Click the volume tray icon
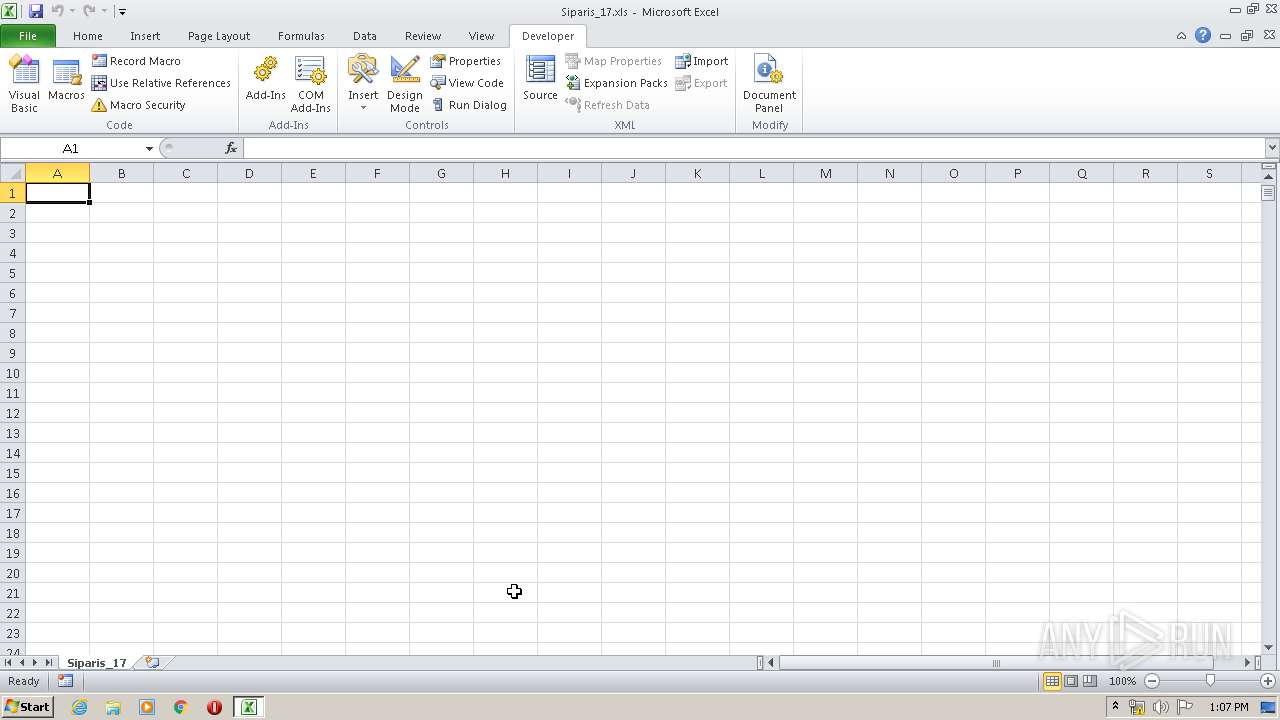The image size is (1280, 720). 1160,707
